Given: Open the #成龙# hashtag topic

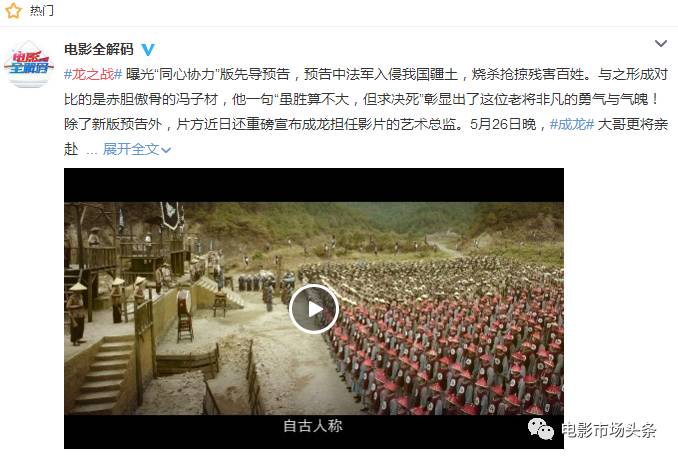Looking at the screenshot, I should point(572,125).
